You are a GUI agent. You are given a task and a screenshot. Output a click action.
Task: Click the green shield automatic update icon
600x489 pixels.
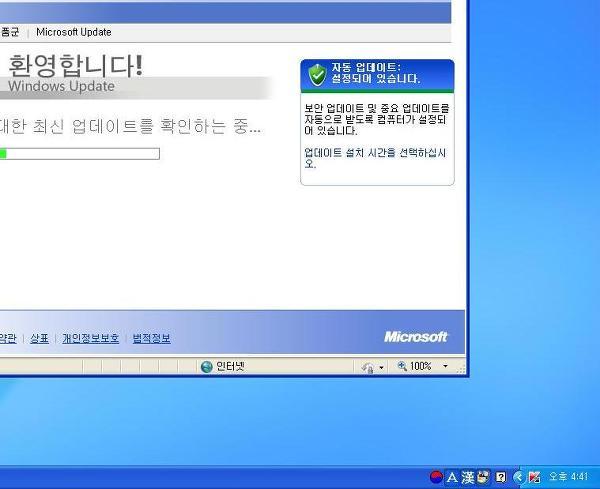tap(317, 75)
